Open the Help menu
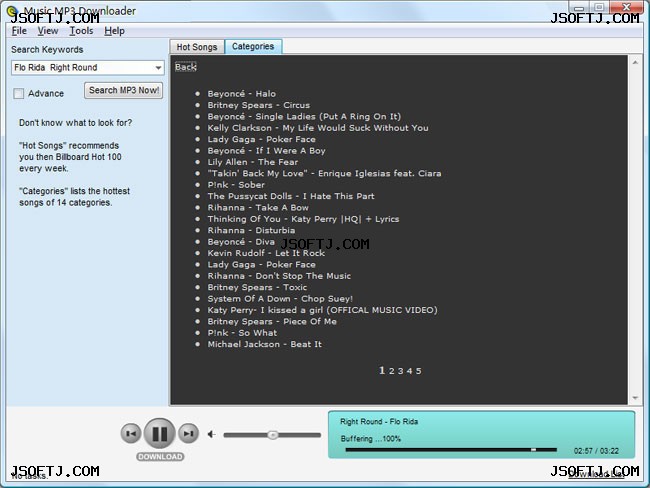Viewport: 650px width, 488px height. [x=114, y=31]
